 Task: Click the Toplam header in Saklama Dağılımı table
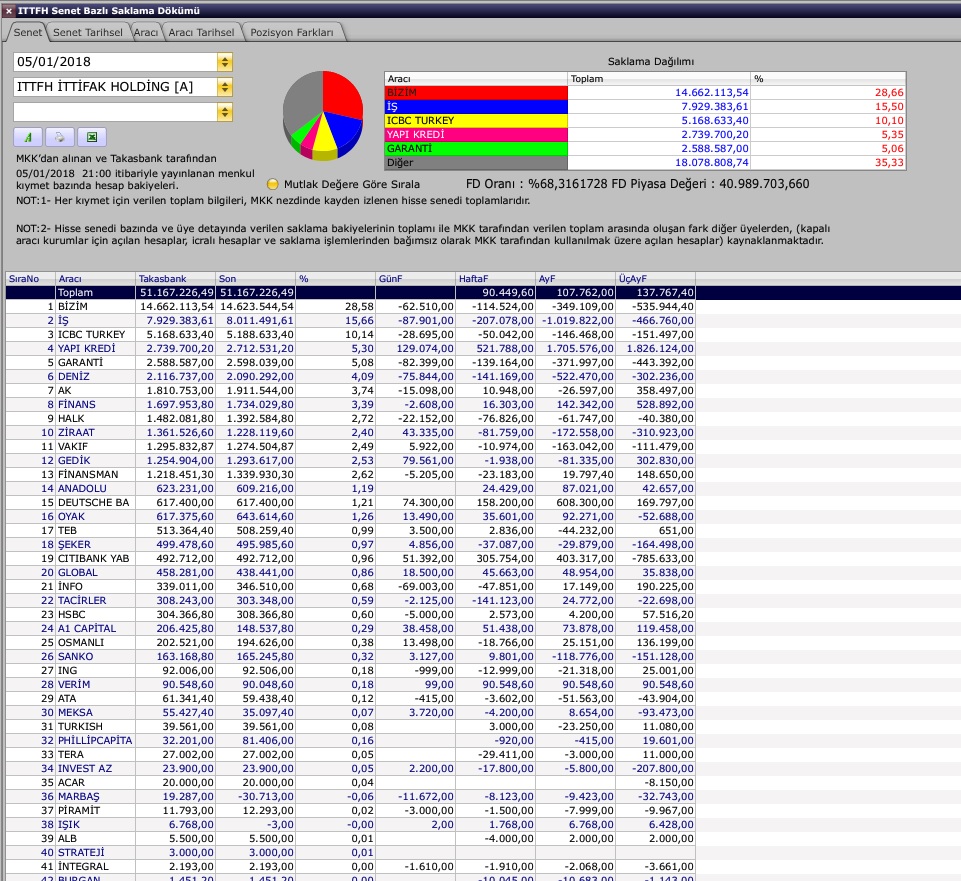pyautogui.click(x=659, y=79)
